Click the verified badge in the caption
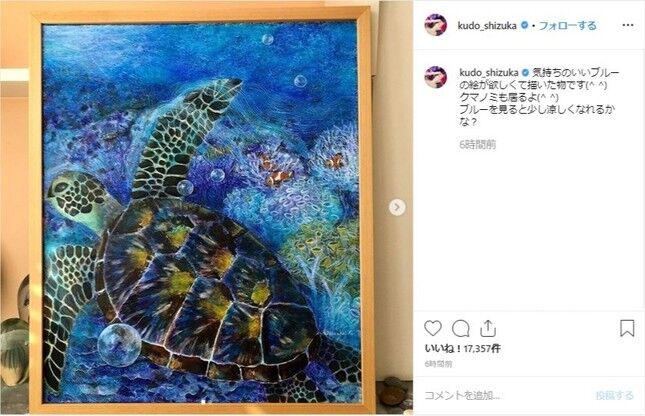Image resolution: width=645 pixels, height=416 pixels. (x=525, y=73)
